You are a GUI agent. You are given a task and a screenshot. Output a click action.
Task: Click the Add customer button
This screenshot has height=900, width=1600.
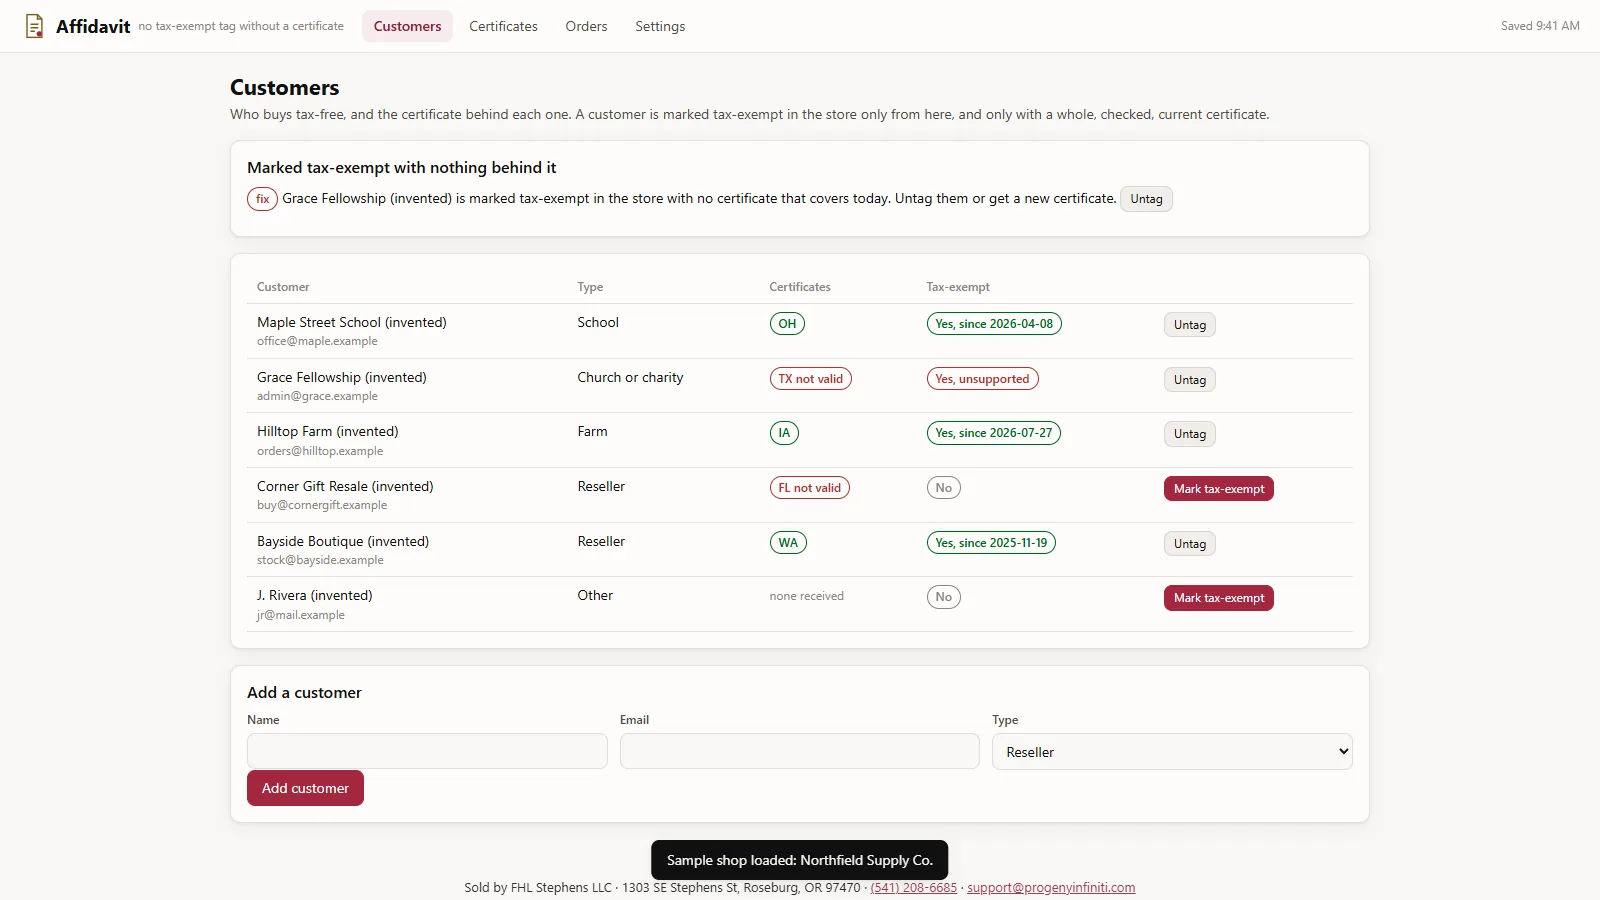coord(305,788)
